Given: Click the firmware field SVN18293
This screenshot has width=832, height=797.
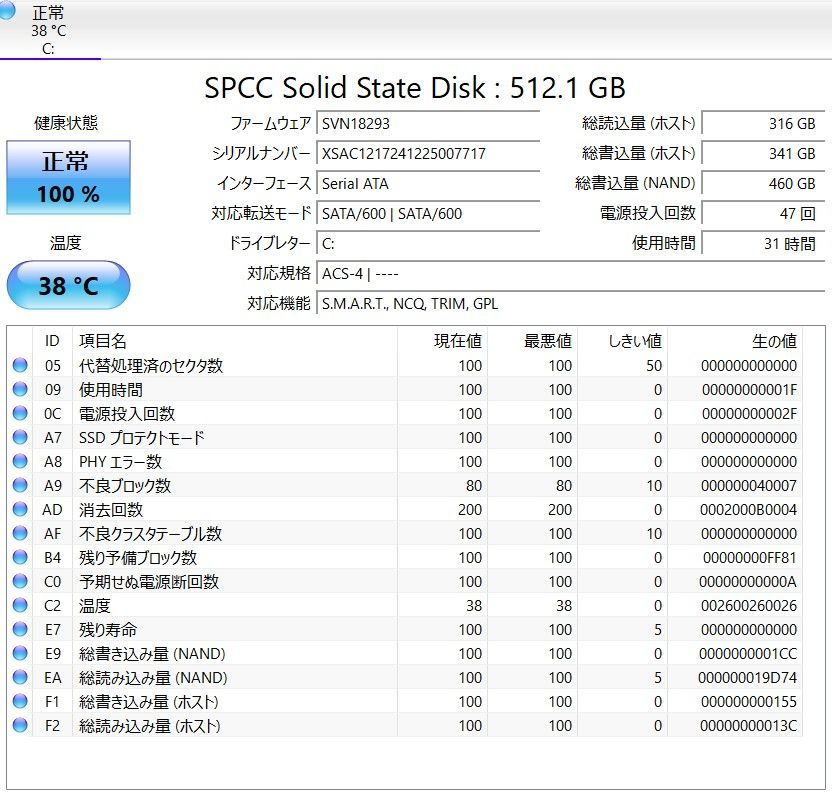Looking at the screenshot, I should [x=428, y=124].
